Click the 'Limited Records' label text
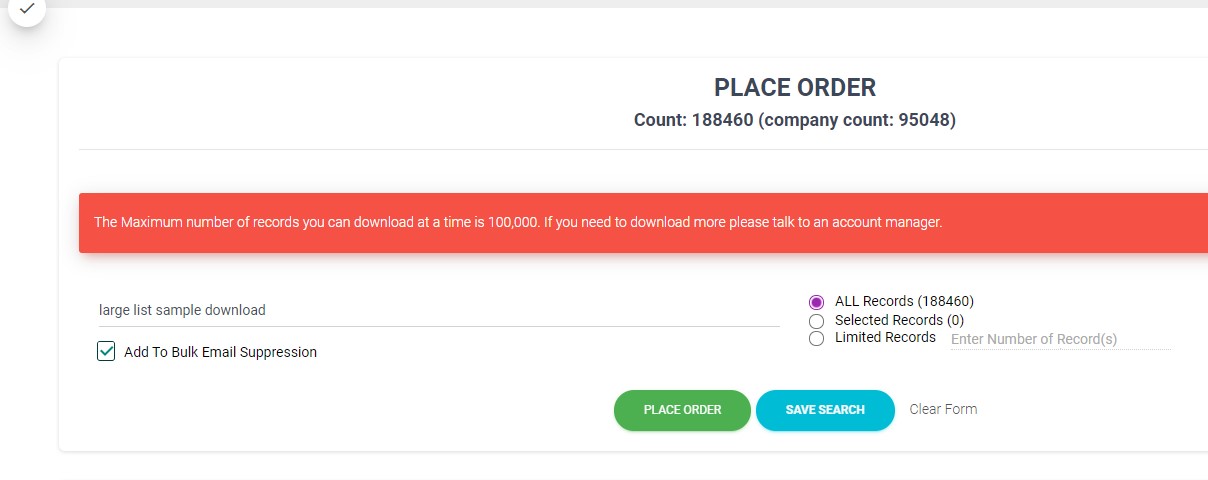Image resolution: width=1208 pixels, height=480 pixels. click(x=885, y=337)
